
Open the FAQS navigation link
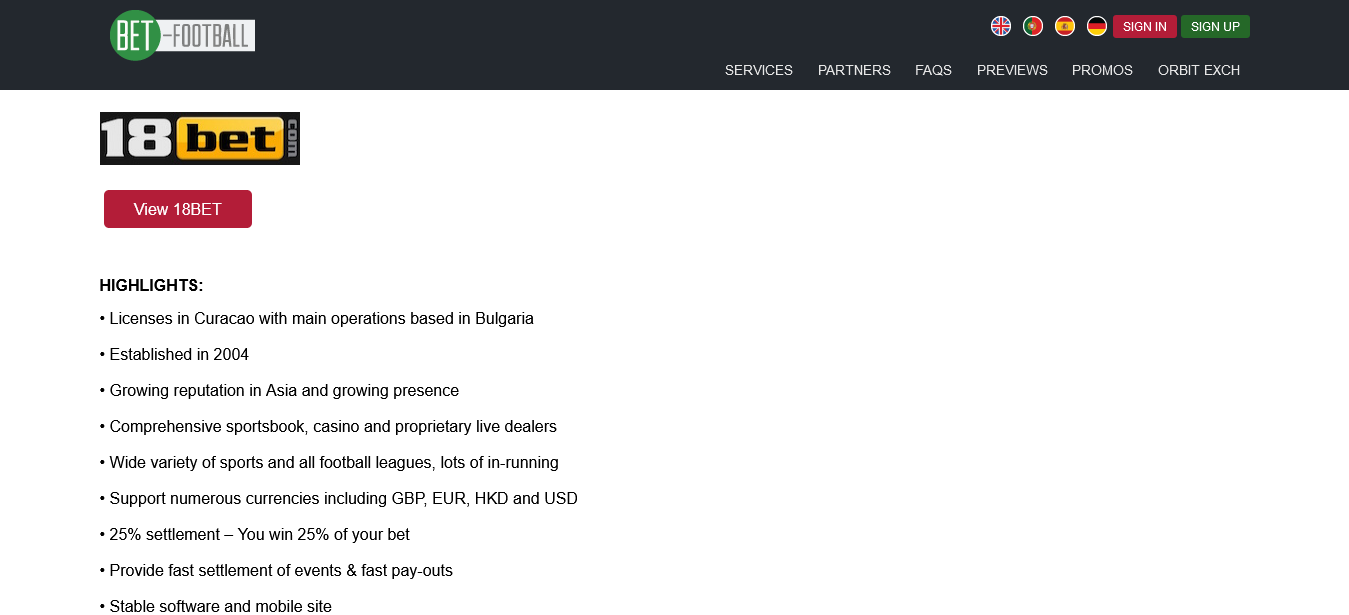click(933, 70)
